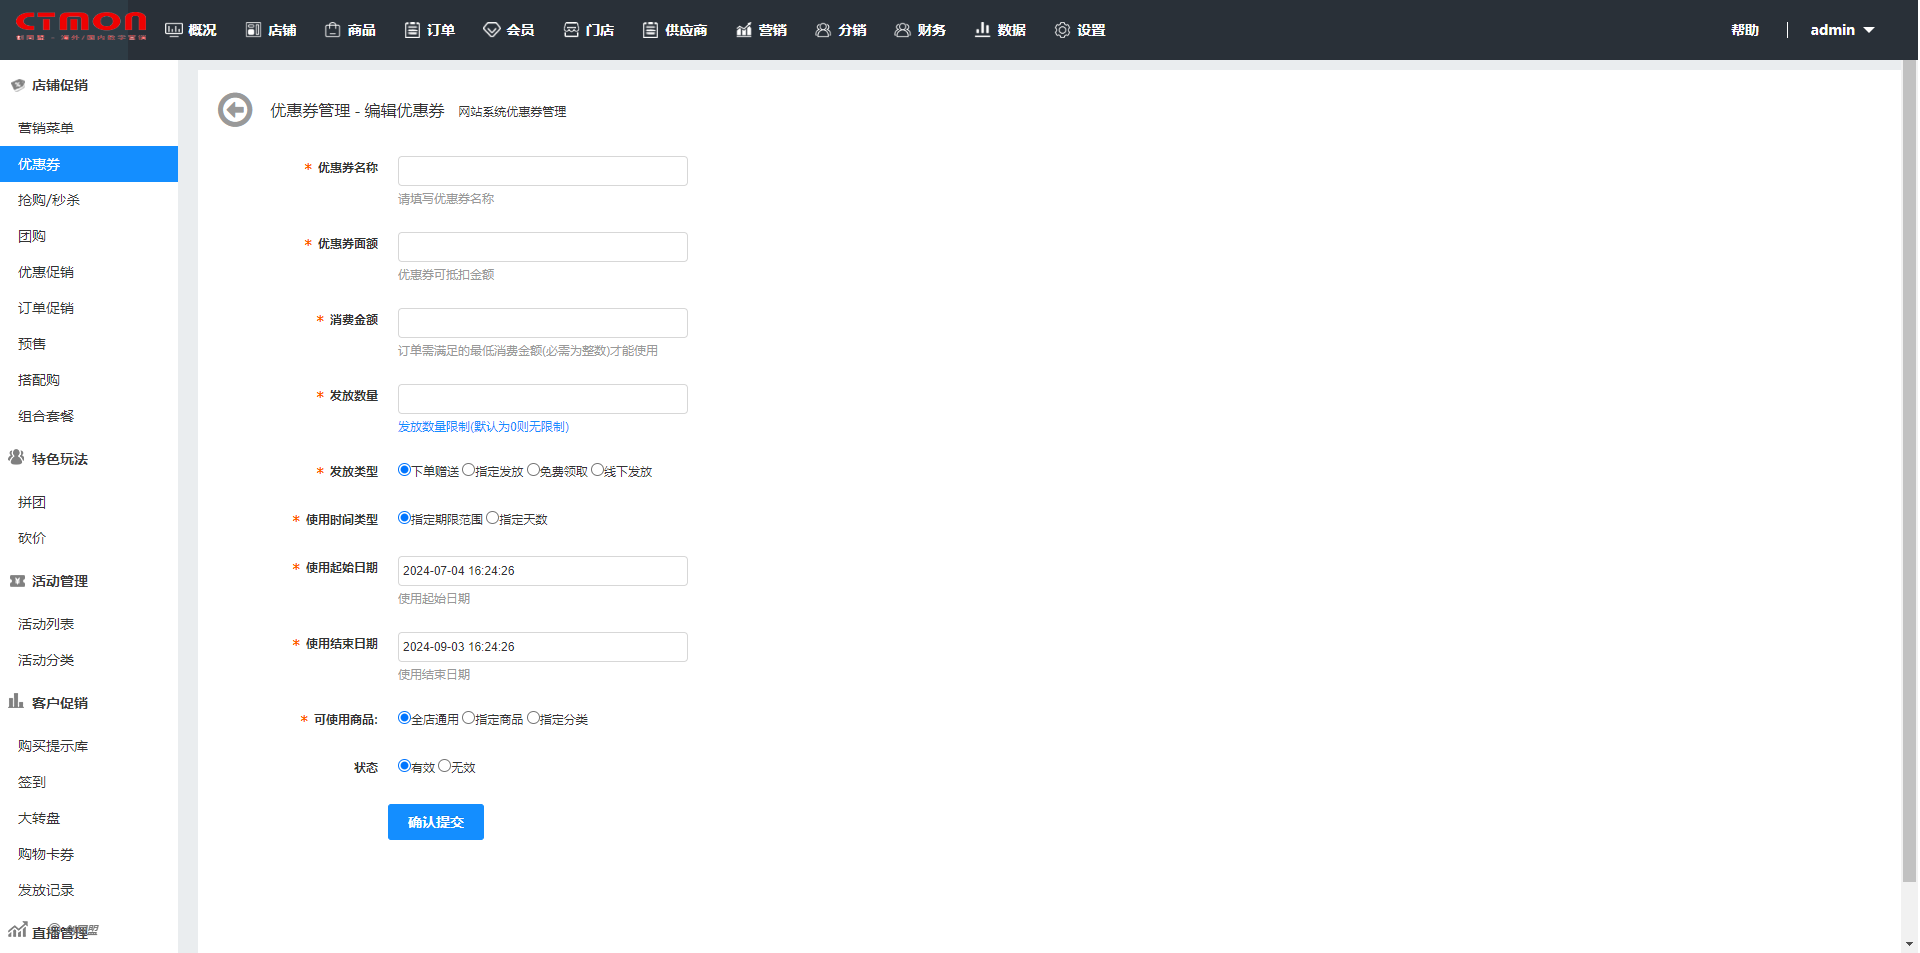Choose 指定天数 for usage time type
1920x953 pixels.
pos(492,518)
